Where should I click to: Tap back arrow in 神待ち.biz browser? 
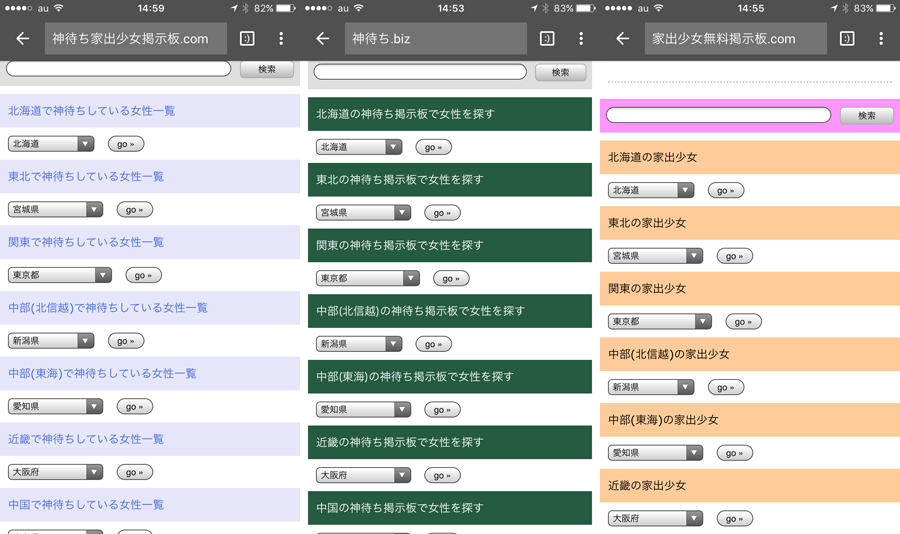[x=323, y=38]
